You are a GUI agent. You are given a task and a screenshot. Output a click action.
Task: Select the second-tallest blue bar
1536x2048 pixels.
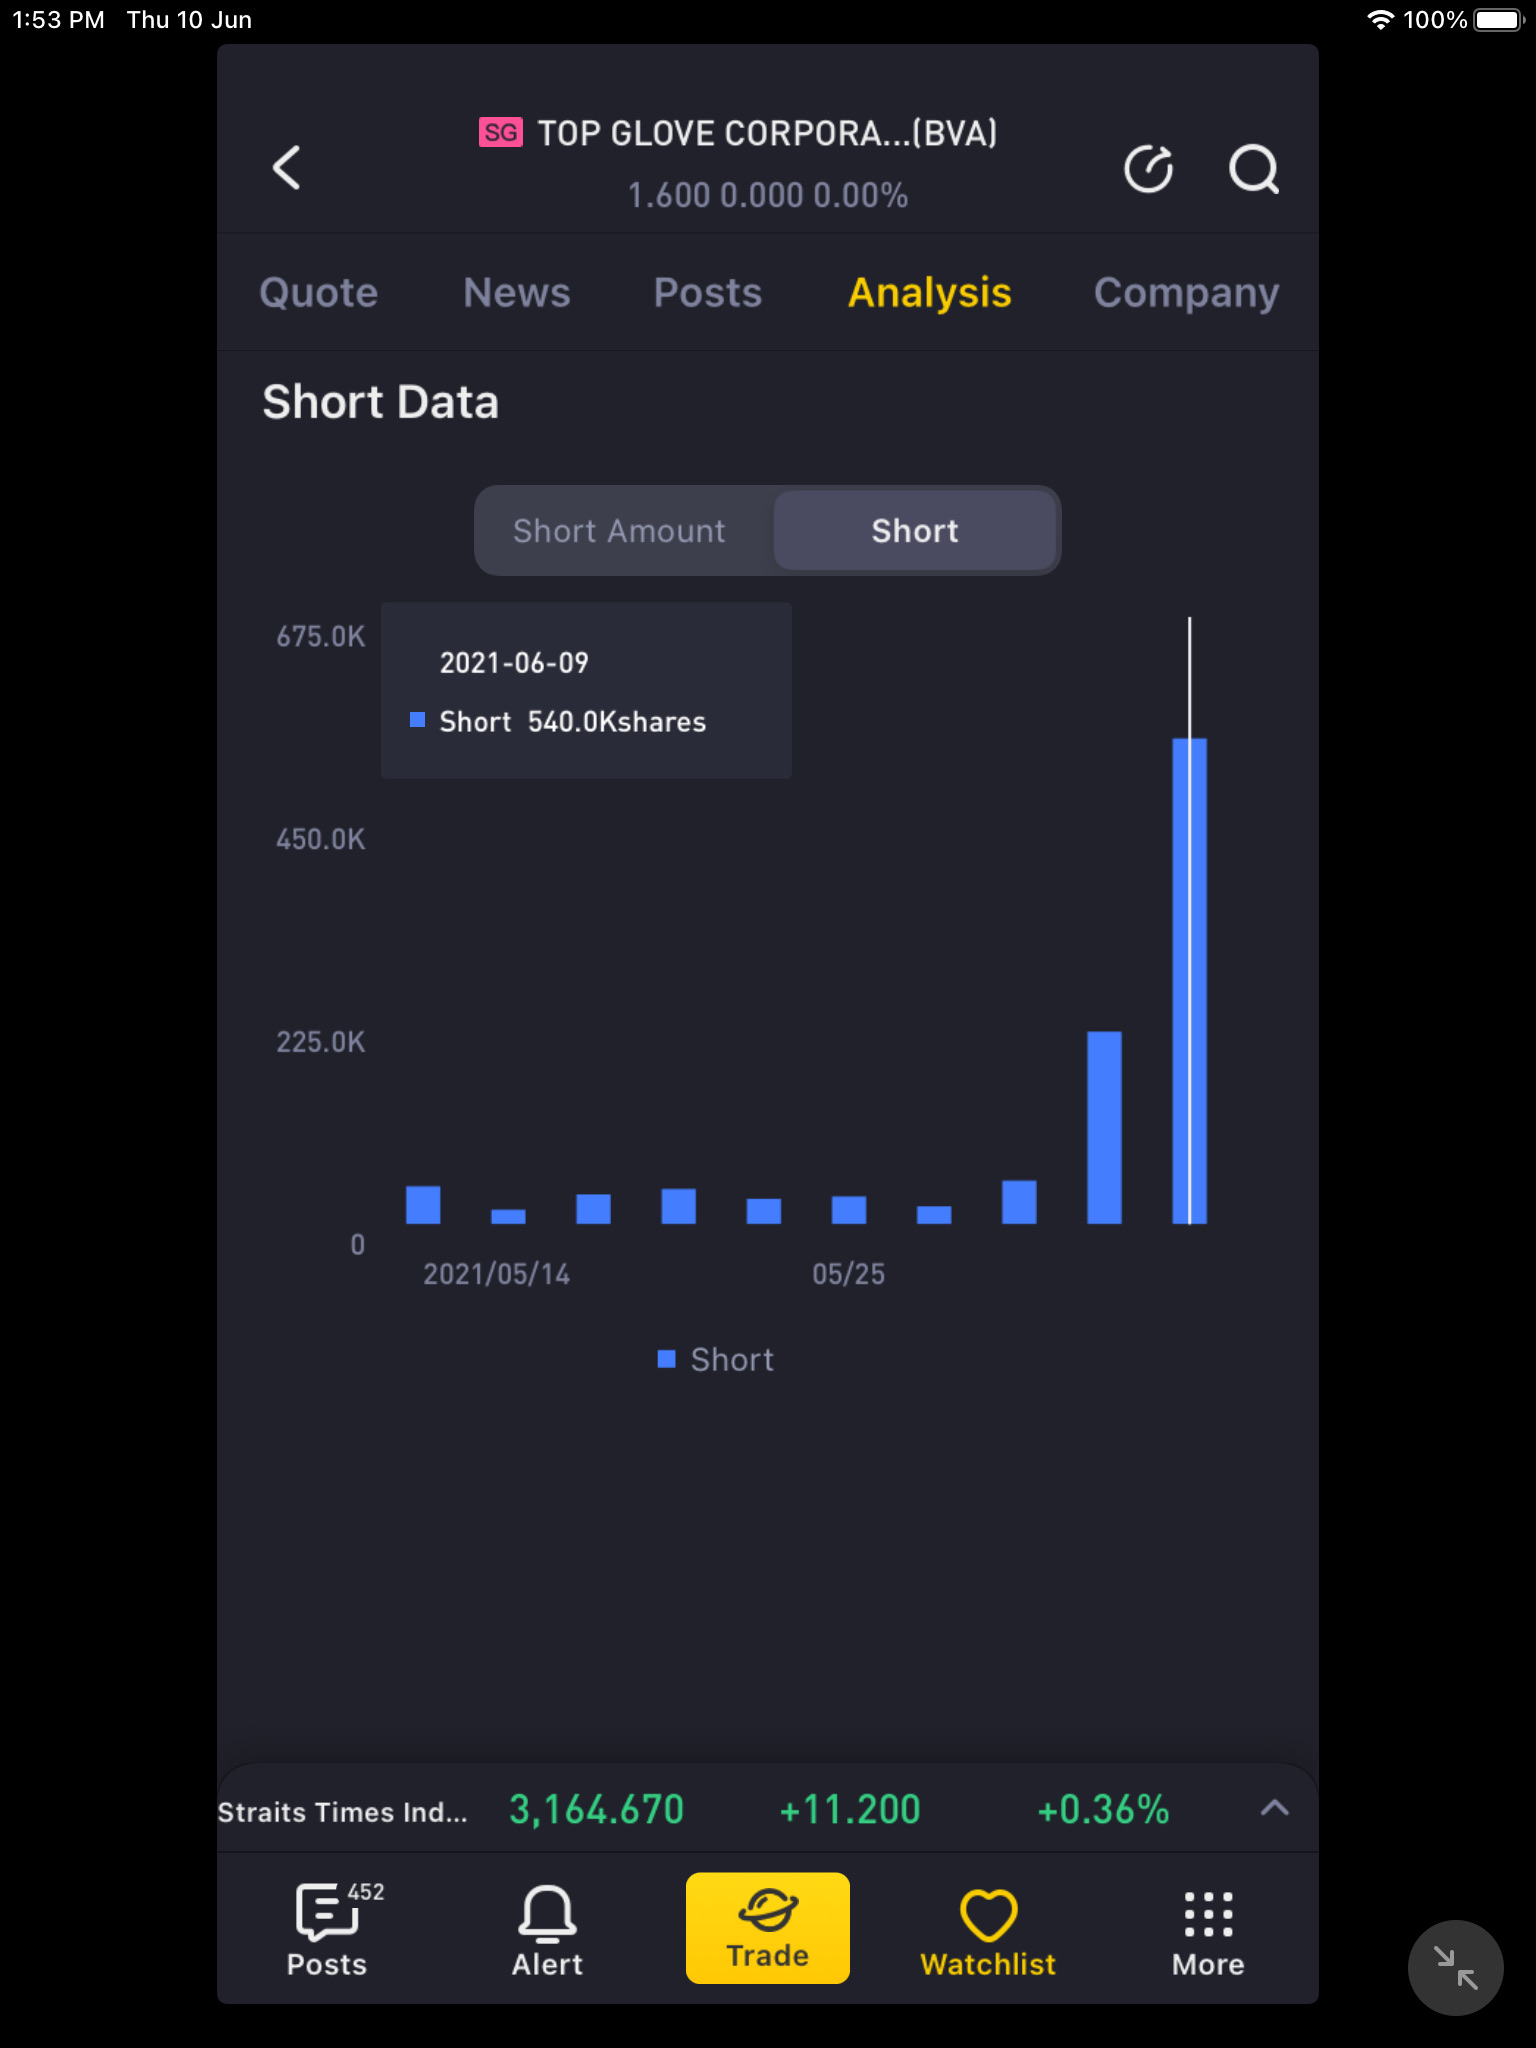[1104, 1127]
